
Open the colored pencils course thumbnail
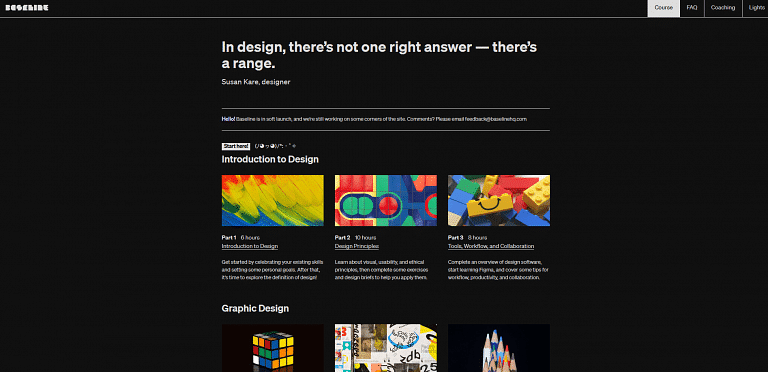[x=499, y=348]
